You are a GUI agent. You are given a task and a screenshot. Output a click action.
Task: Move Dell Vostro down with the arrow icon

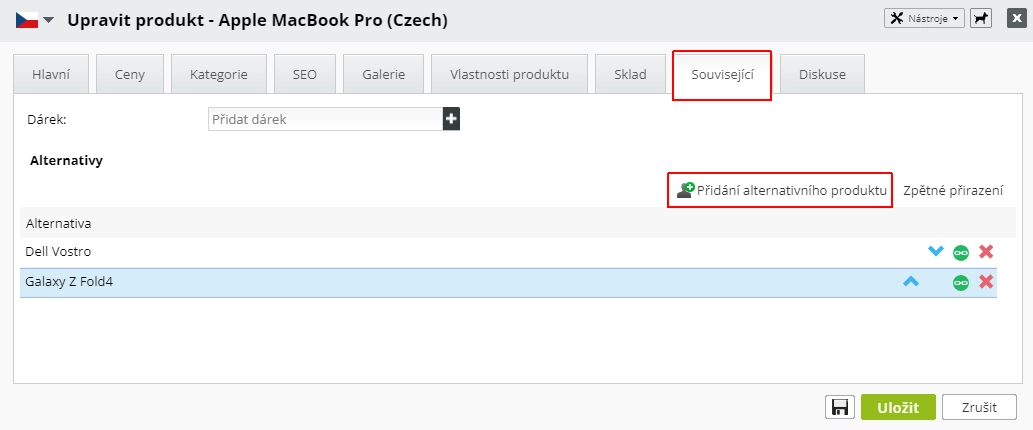(936, 252)
